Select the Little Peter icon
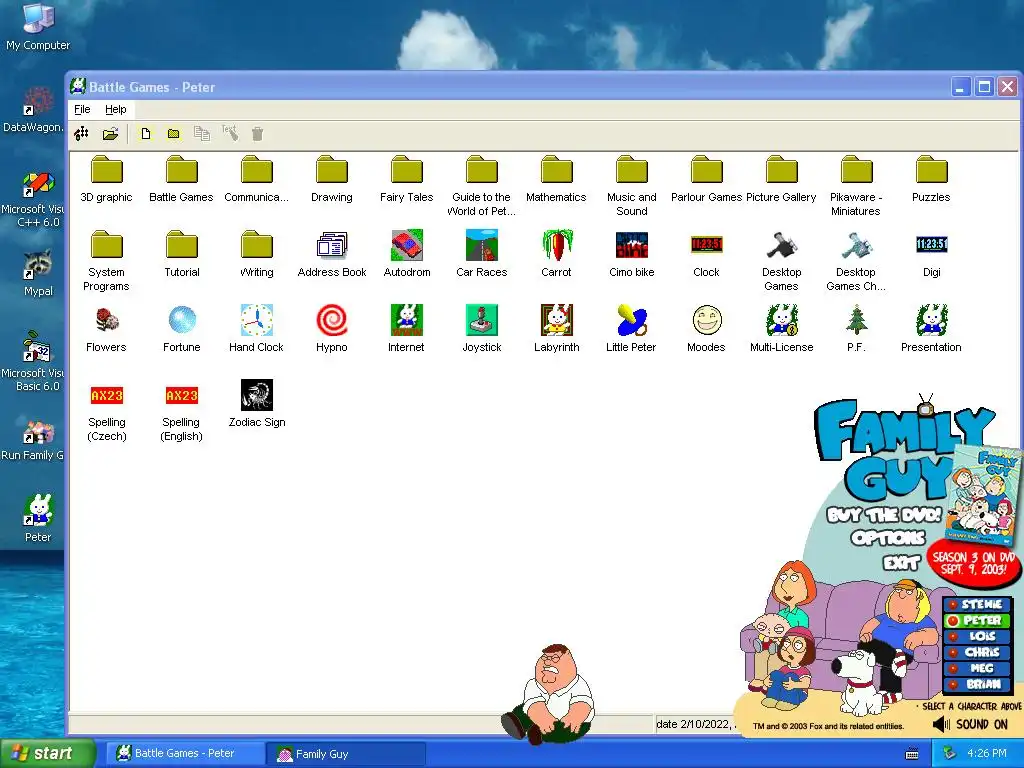 click(x=632, y=320)
